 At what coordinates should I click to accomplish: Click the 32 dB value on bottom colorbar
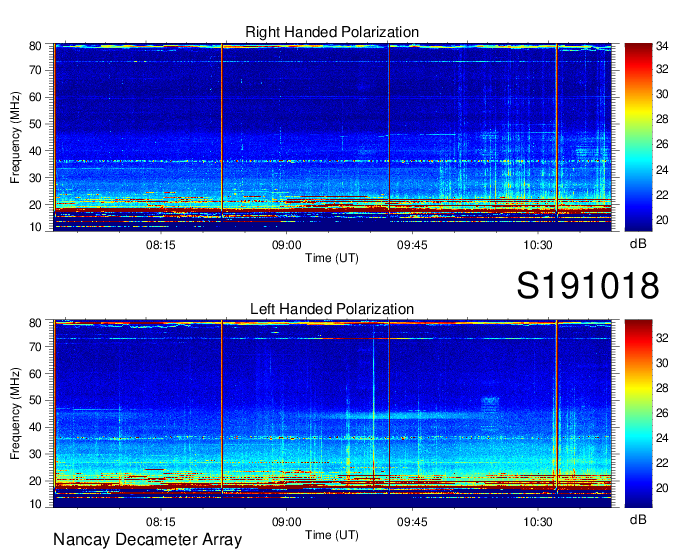pyautogui.click(x=662, y=338)
